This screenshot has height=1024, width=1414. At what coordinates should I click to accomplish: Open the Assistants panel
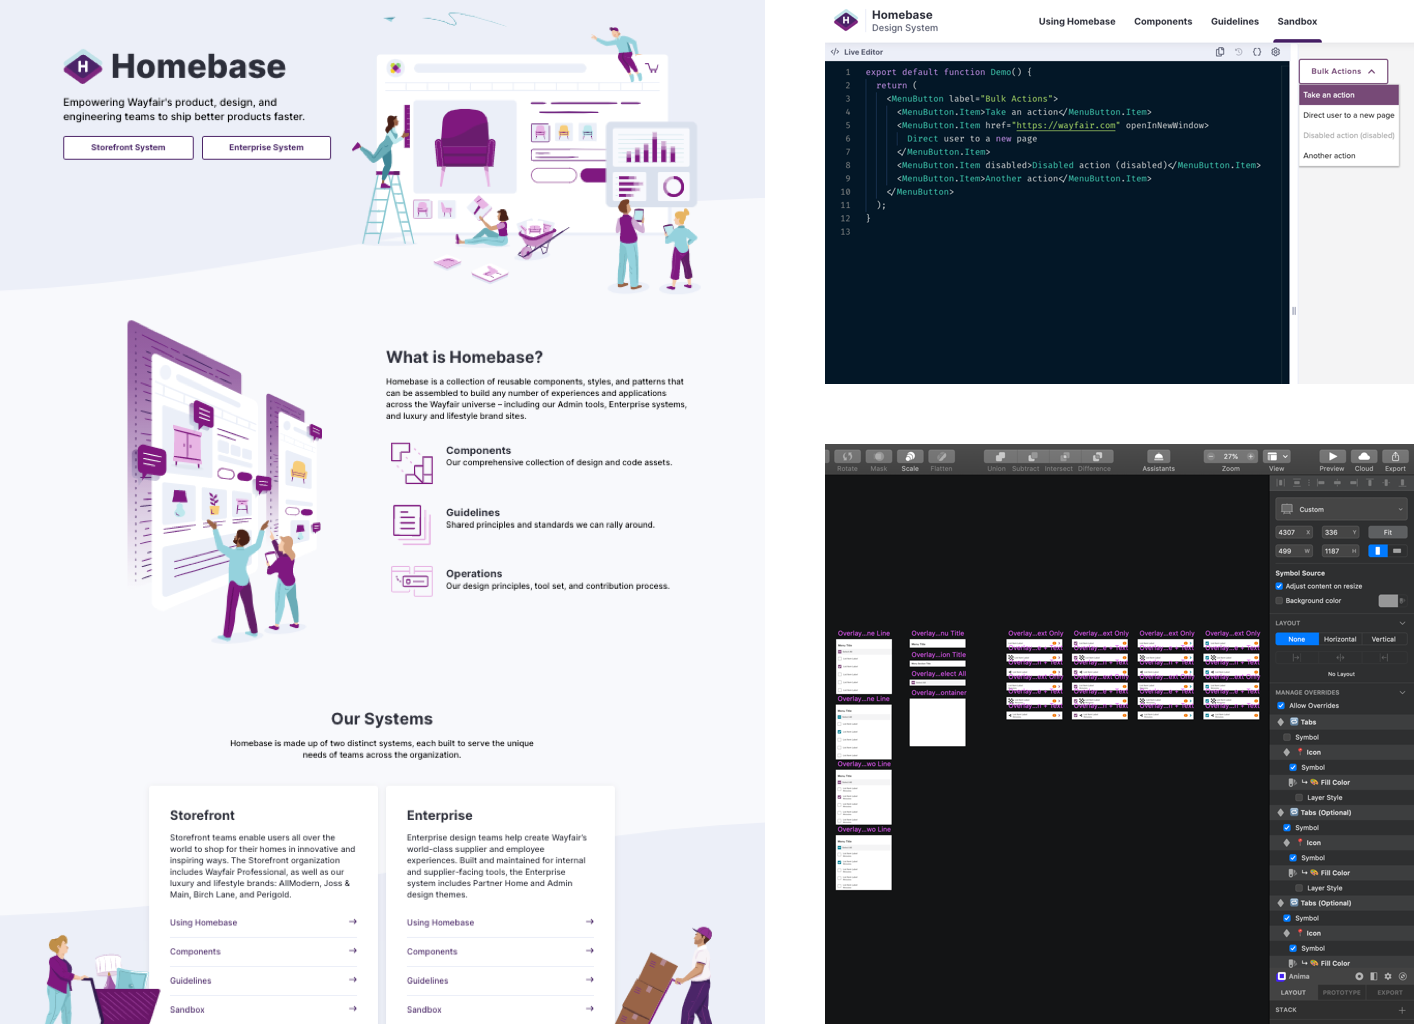coord(1157,456)
